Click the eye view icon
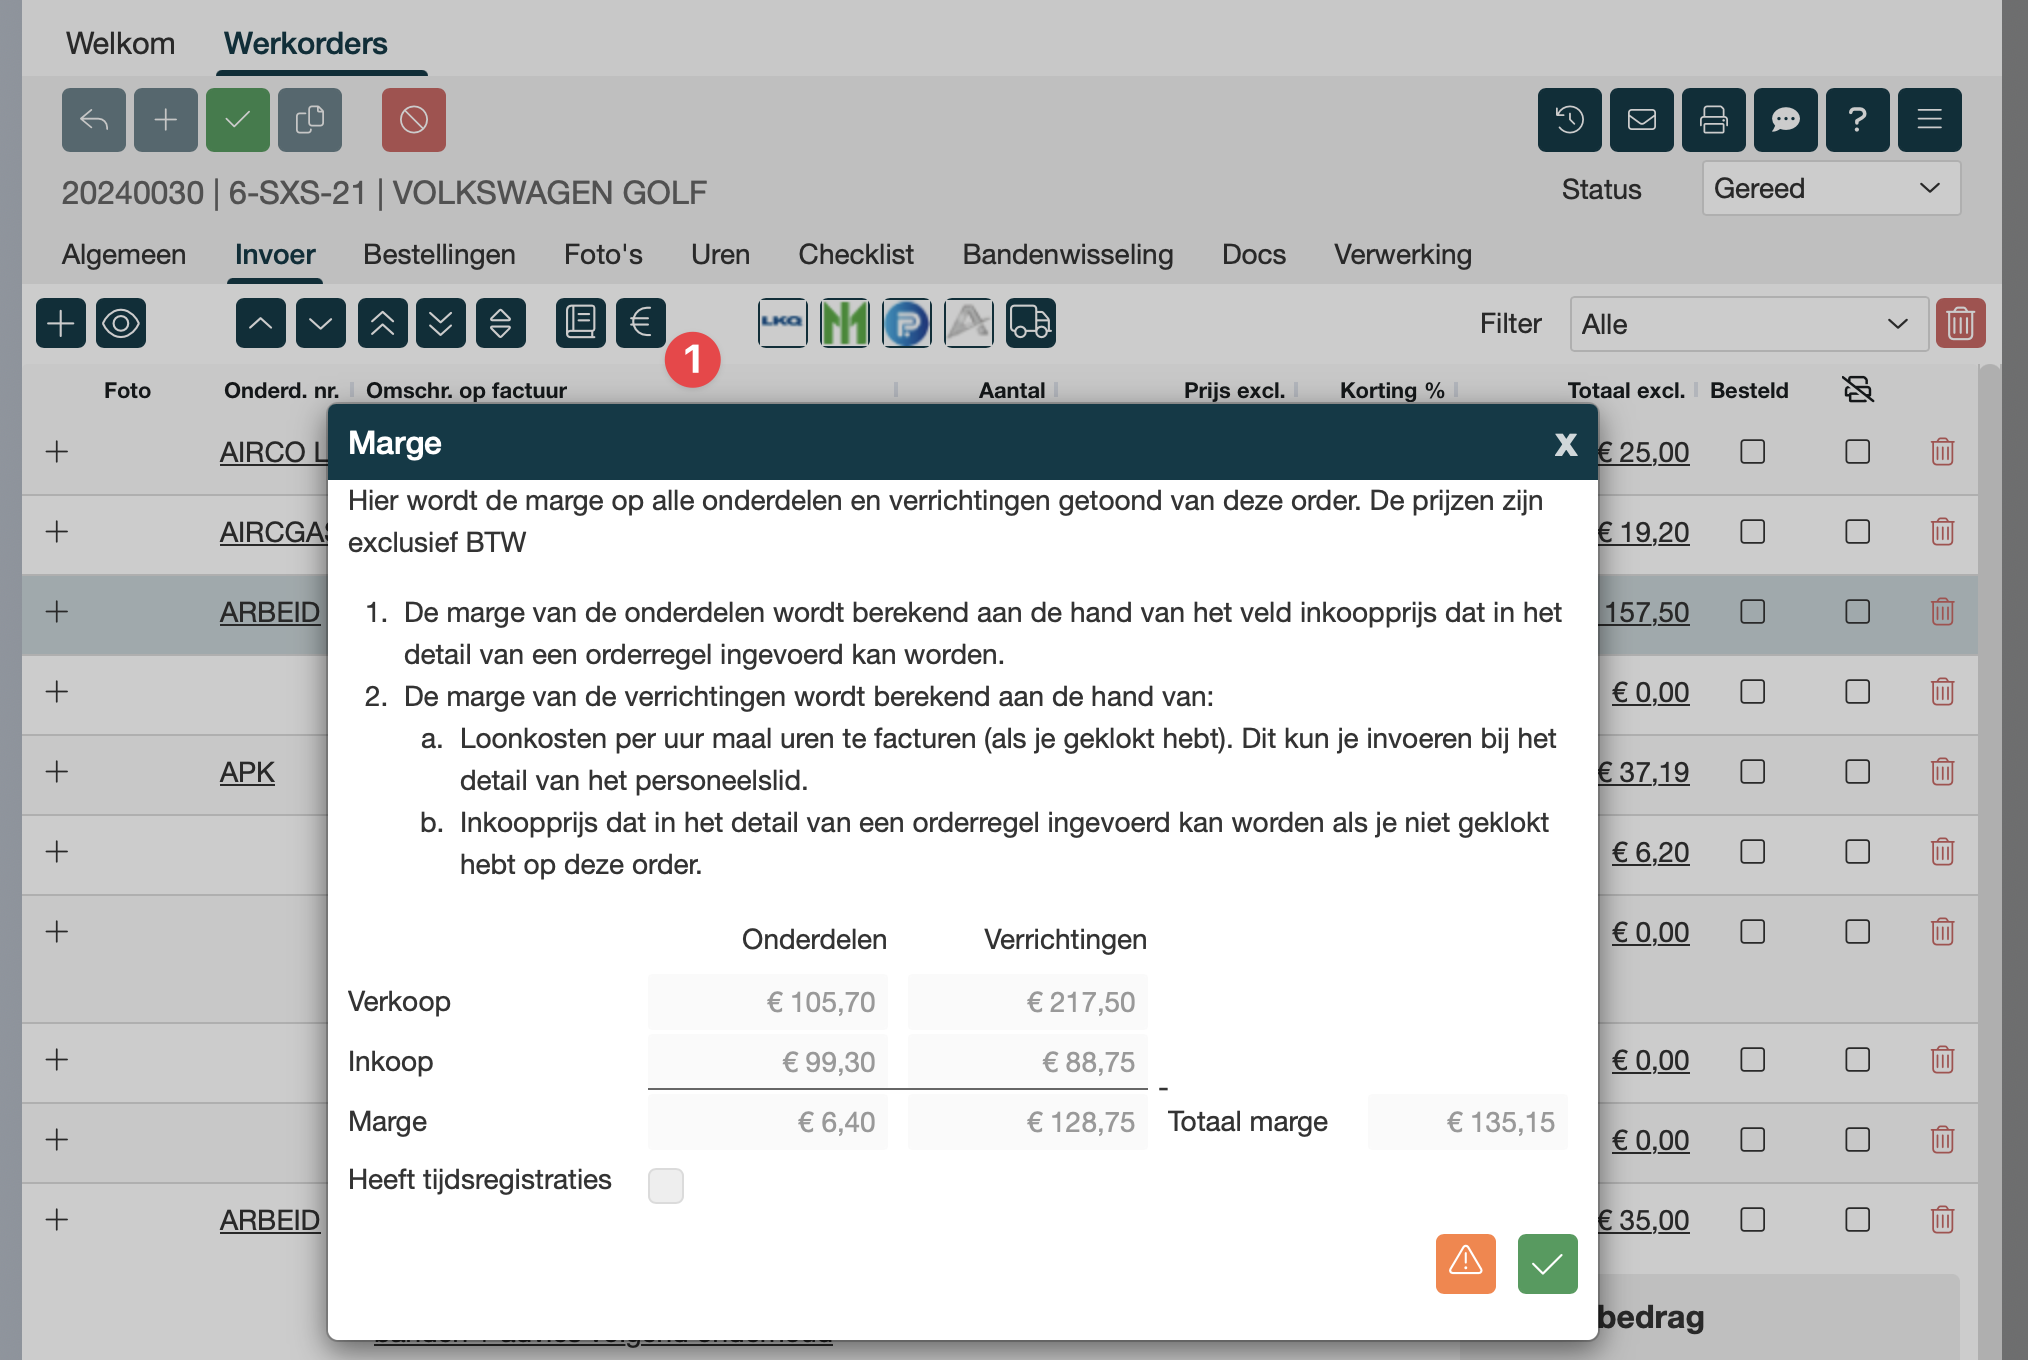This screenshot has height=1360, width=2028. point(121,323)
